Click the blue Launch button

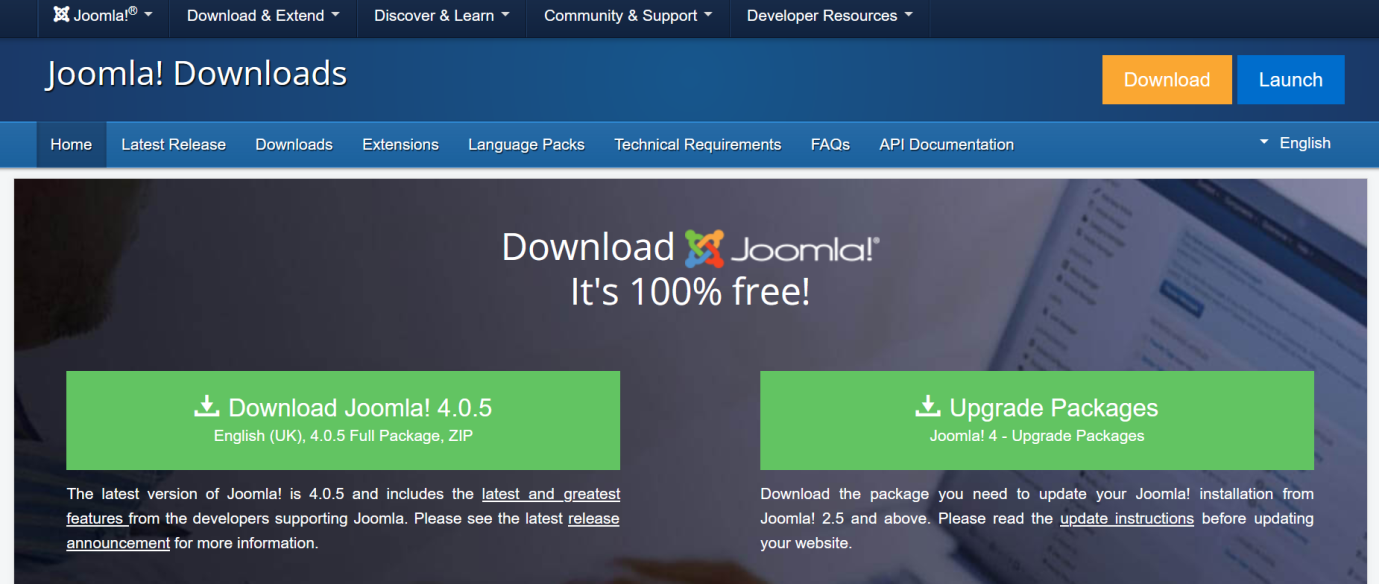pyautogui.click(x=1290, y=80)
